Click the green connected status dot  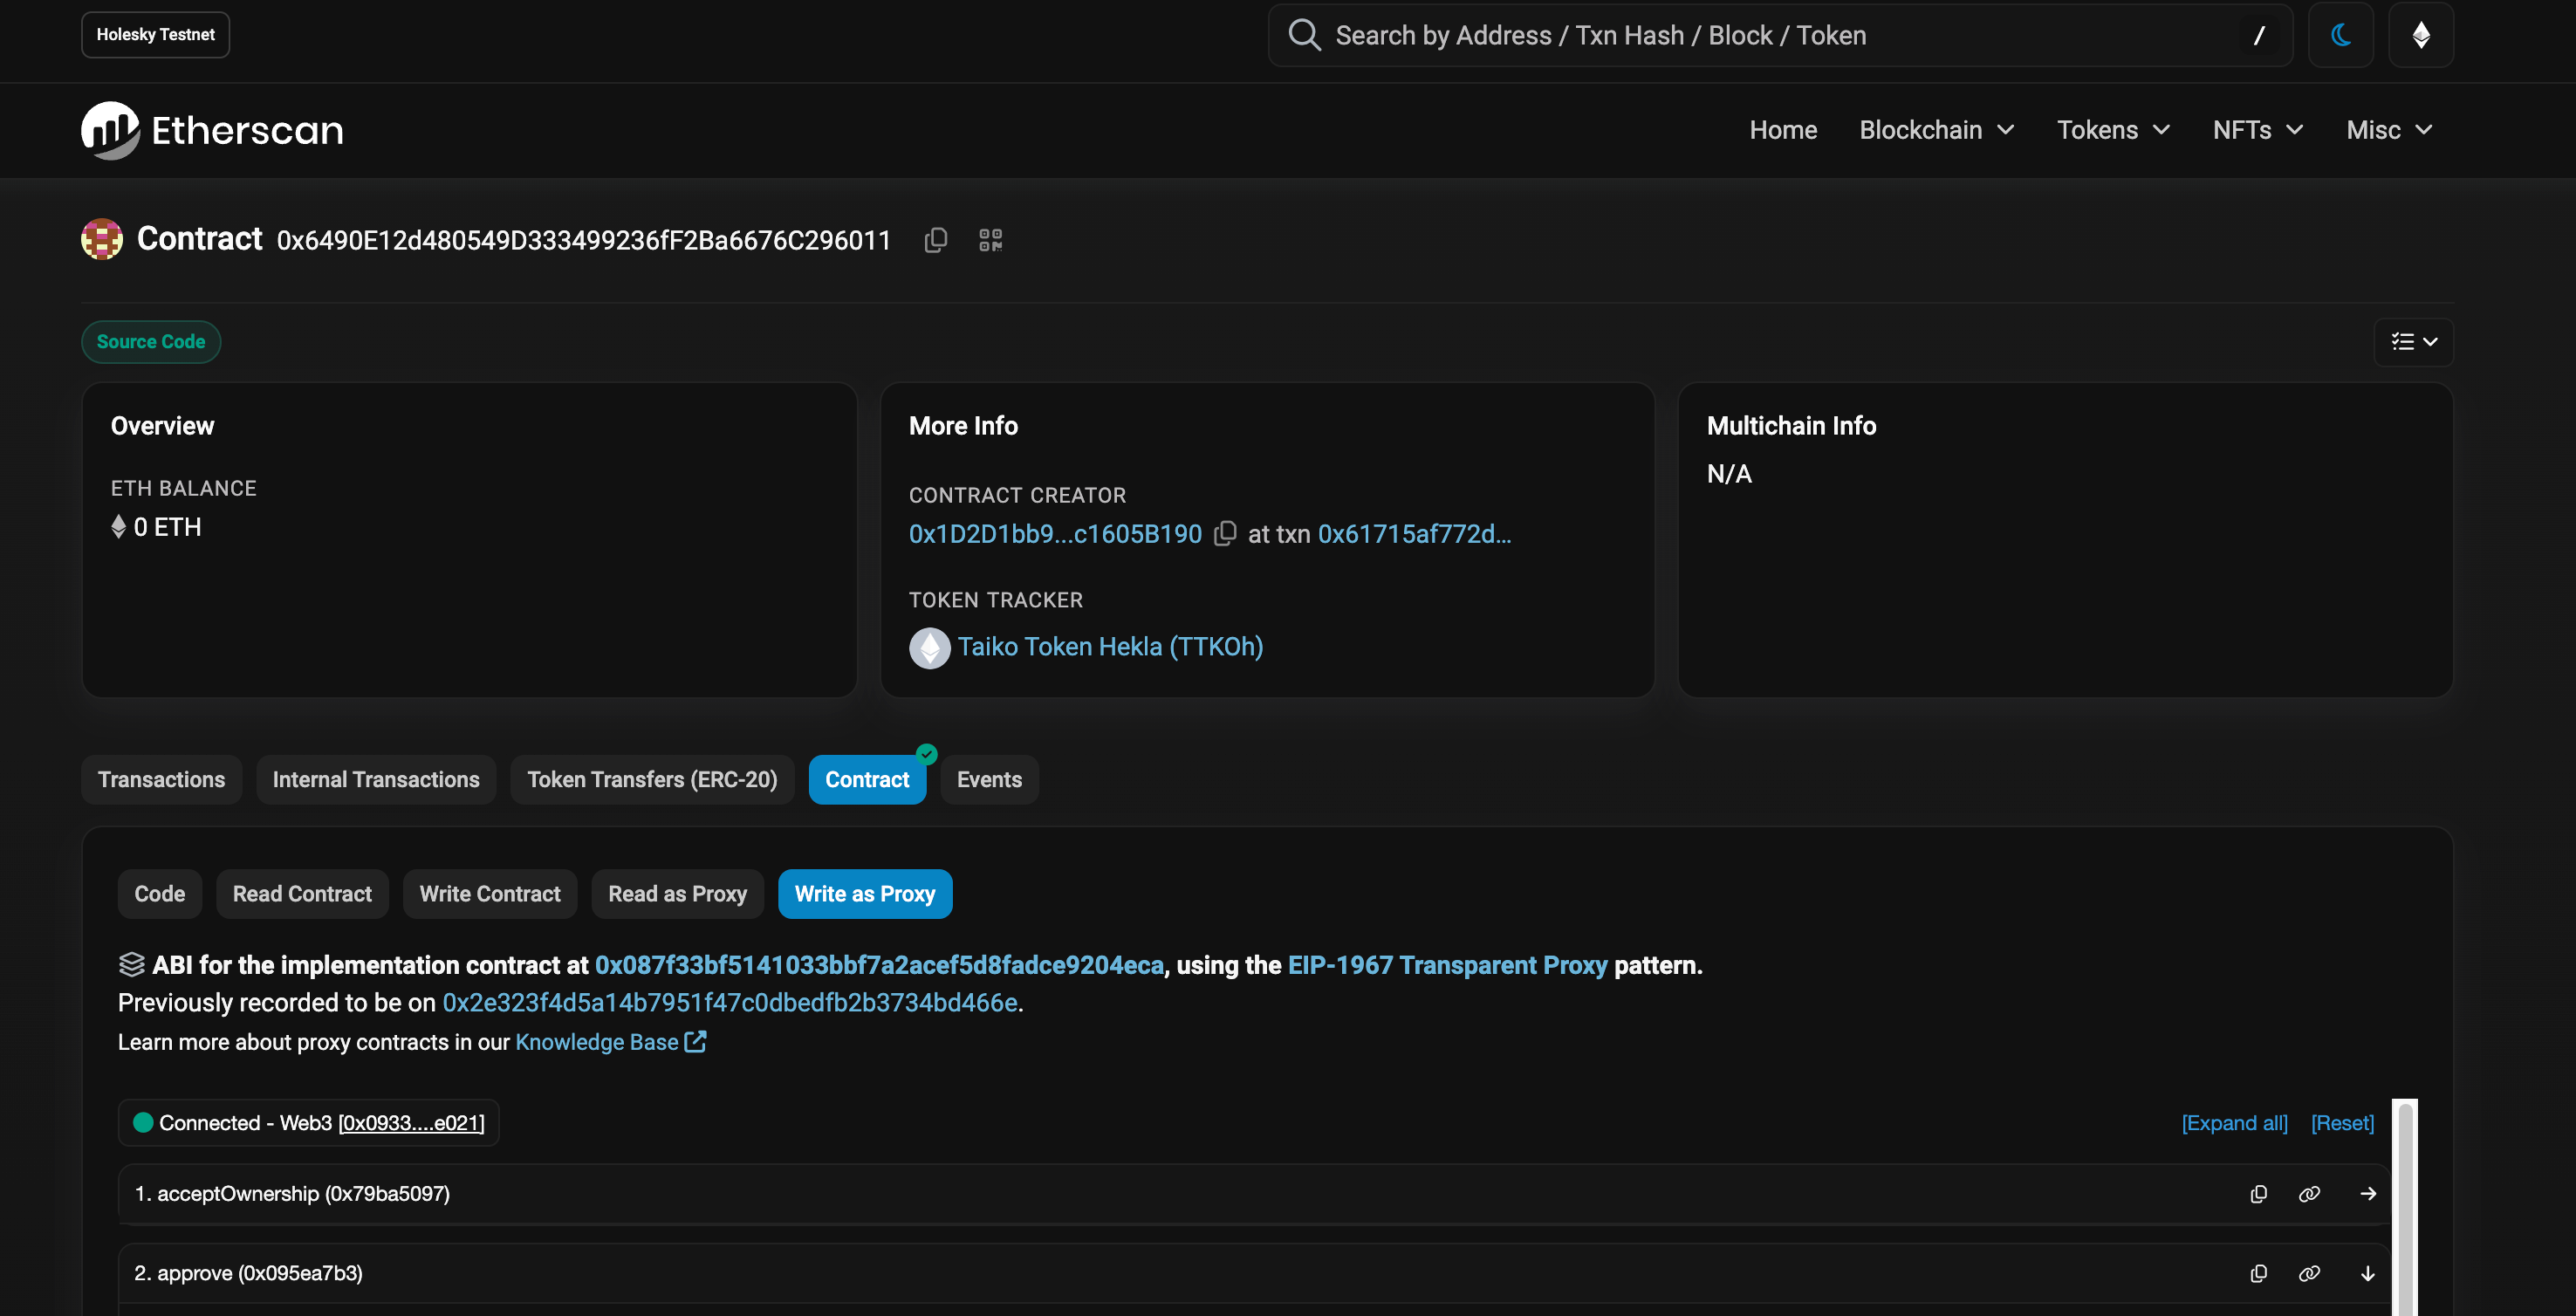[143, 1122]
